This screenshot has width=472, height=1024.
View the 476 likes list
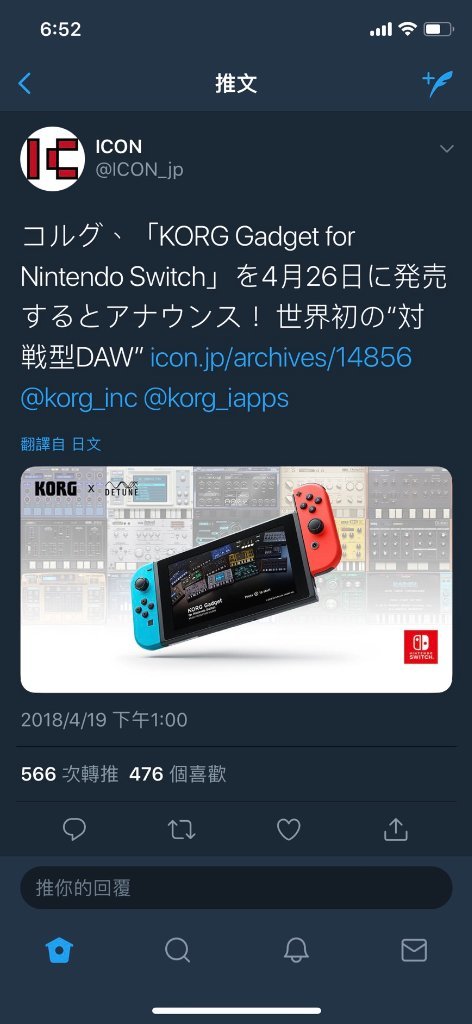pos(178,775)
